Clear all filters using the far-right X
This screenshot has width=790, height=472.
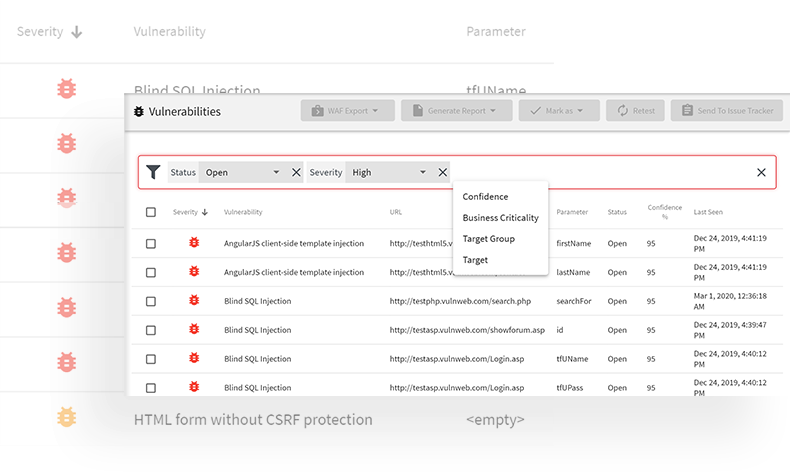761,172
